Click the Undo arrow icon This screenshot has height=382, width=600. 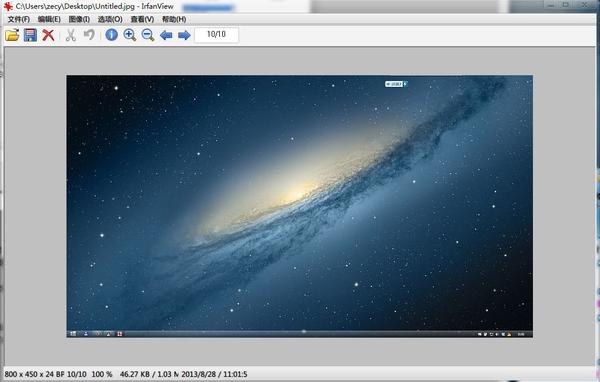click(89, 35)
